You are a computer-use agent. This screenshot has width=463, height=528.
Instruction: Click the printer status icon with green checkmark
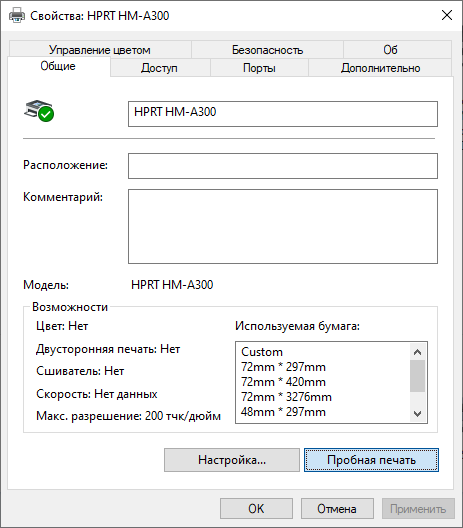39,110
